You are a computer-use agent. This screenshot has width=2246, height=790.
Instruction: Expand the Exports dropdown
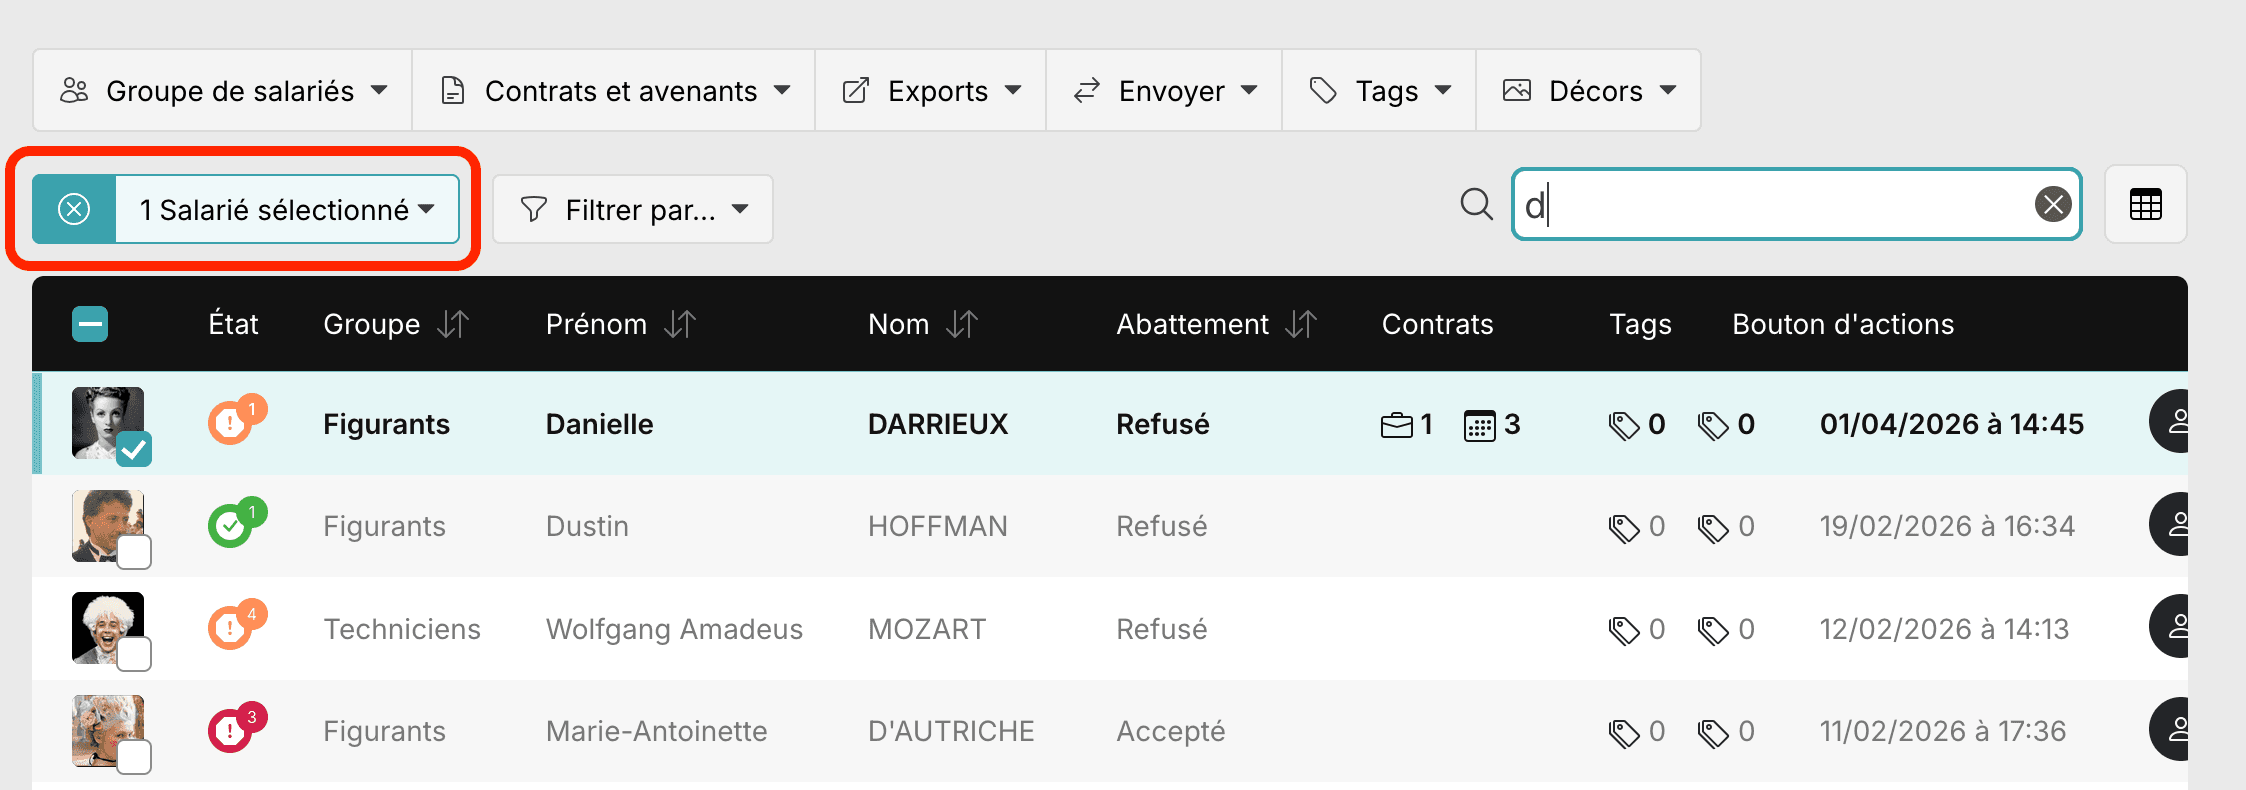[931, 90]
